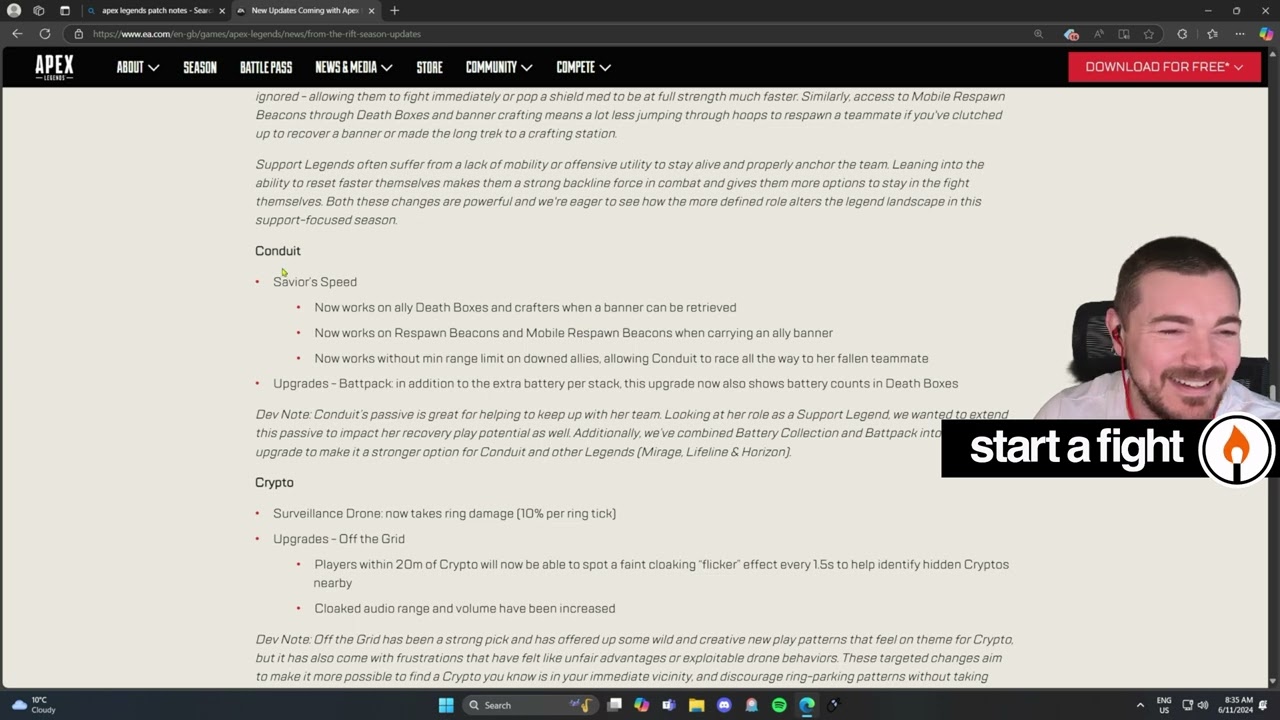Image resolution: width=1280 pixels, height=720 pixels.
Task: Go back to the previous page
Action: (x=17, y=33)
